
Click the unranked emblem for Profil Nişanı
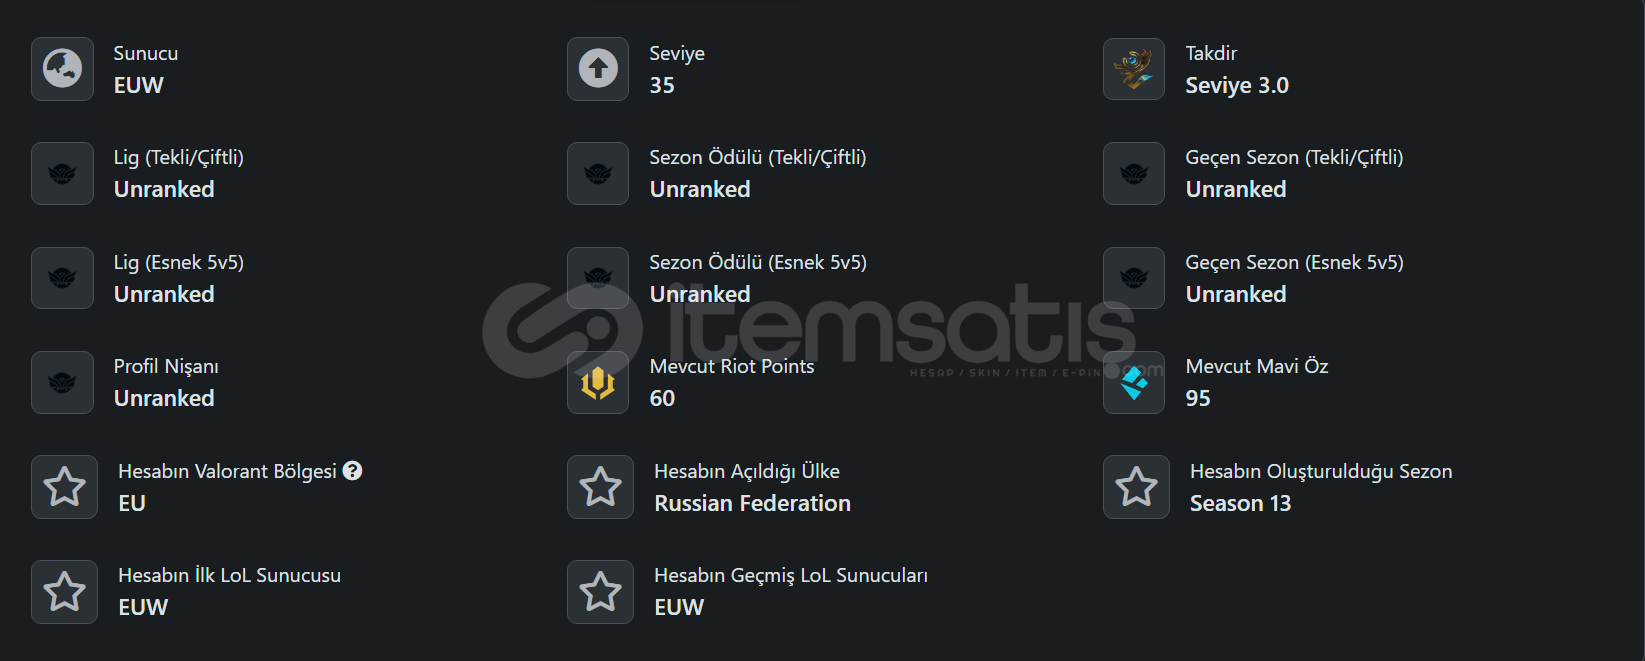[62, 382]
